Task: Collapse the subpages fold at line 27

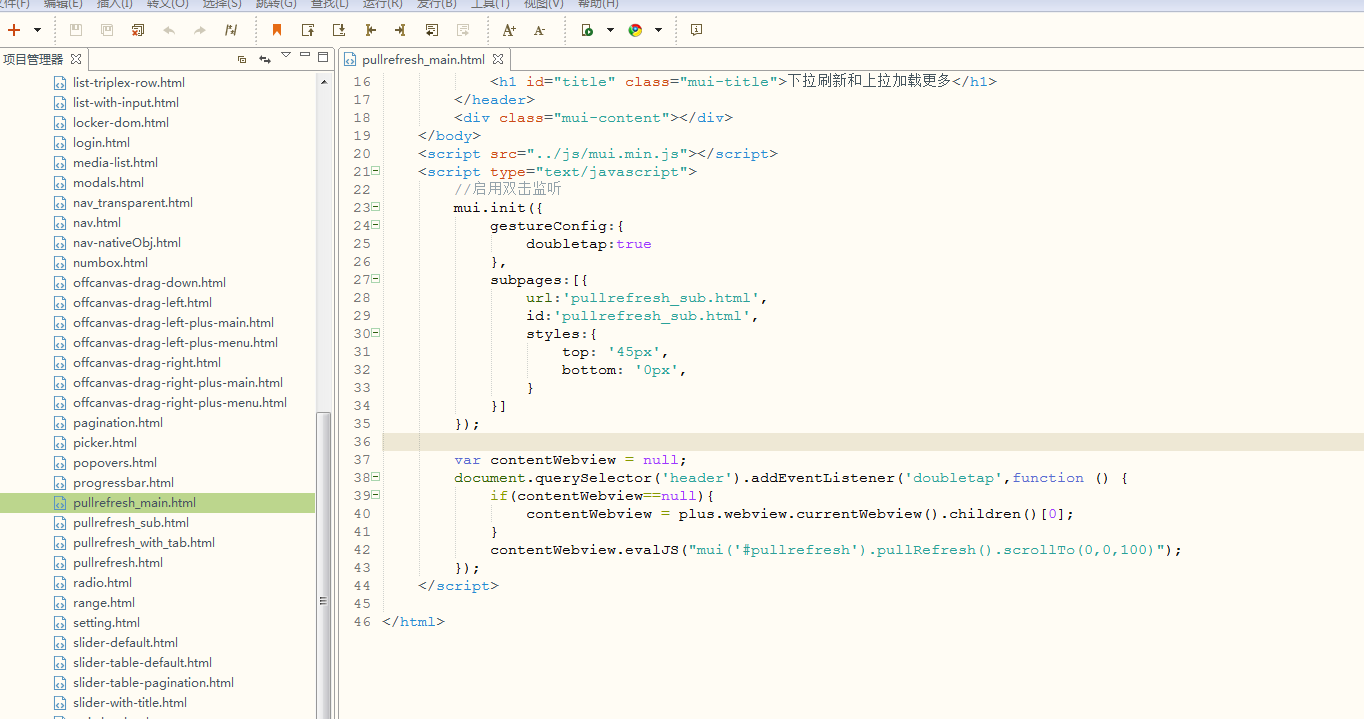Action: (376, 279)
